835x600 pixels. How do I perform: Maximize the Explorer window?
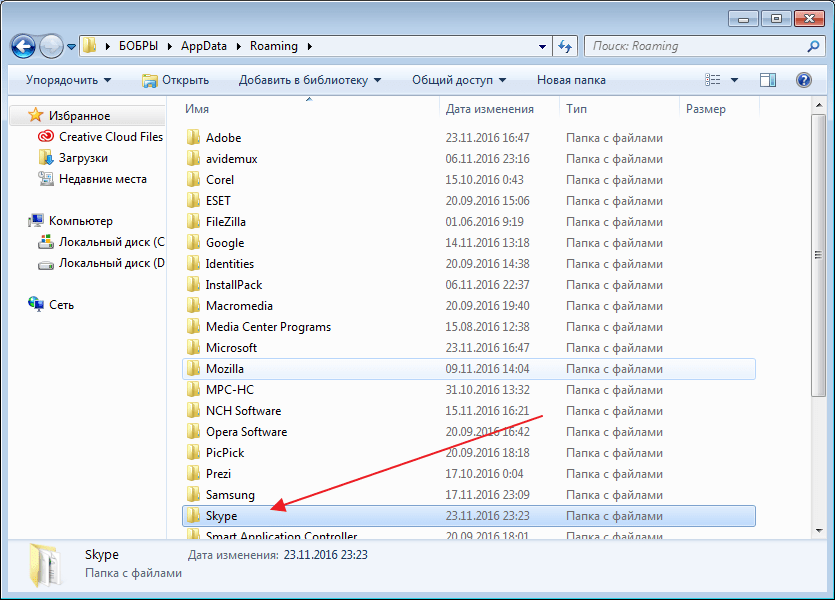pos(776,19)
